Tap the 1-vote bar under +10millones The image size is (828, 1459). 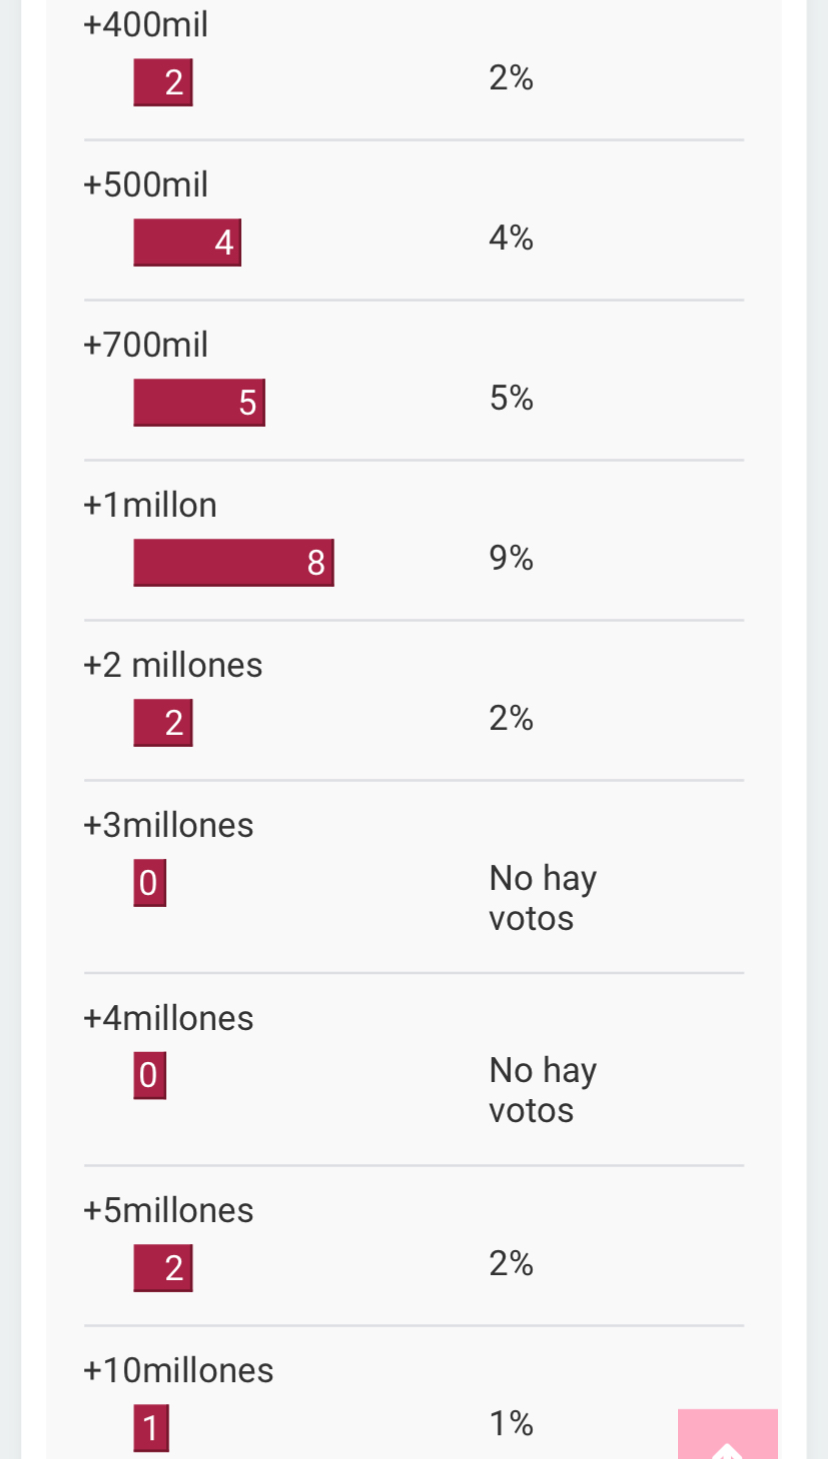(x=151, y=1428)
